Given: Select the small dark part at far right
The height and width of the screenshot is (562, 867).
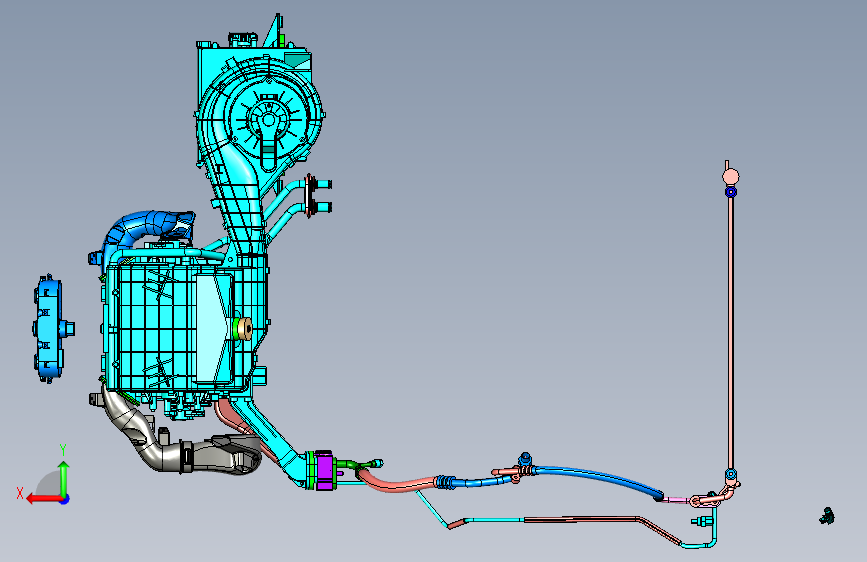Looking at the screenshot, I should click(x=827, y=516).
